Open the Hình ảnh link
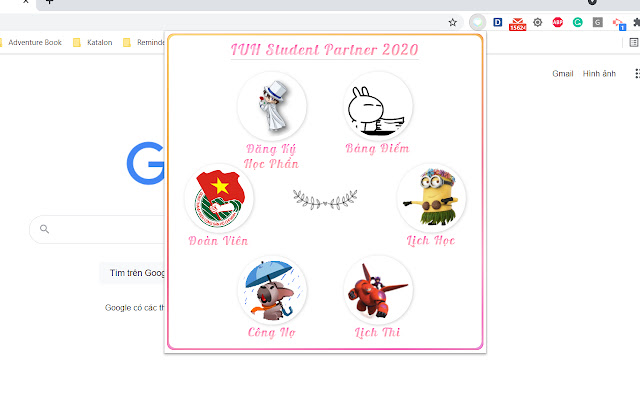The image size is (640, 400). pos(599,73)
